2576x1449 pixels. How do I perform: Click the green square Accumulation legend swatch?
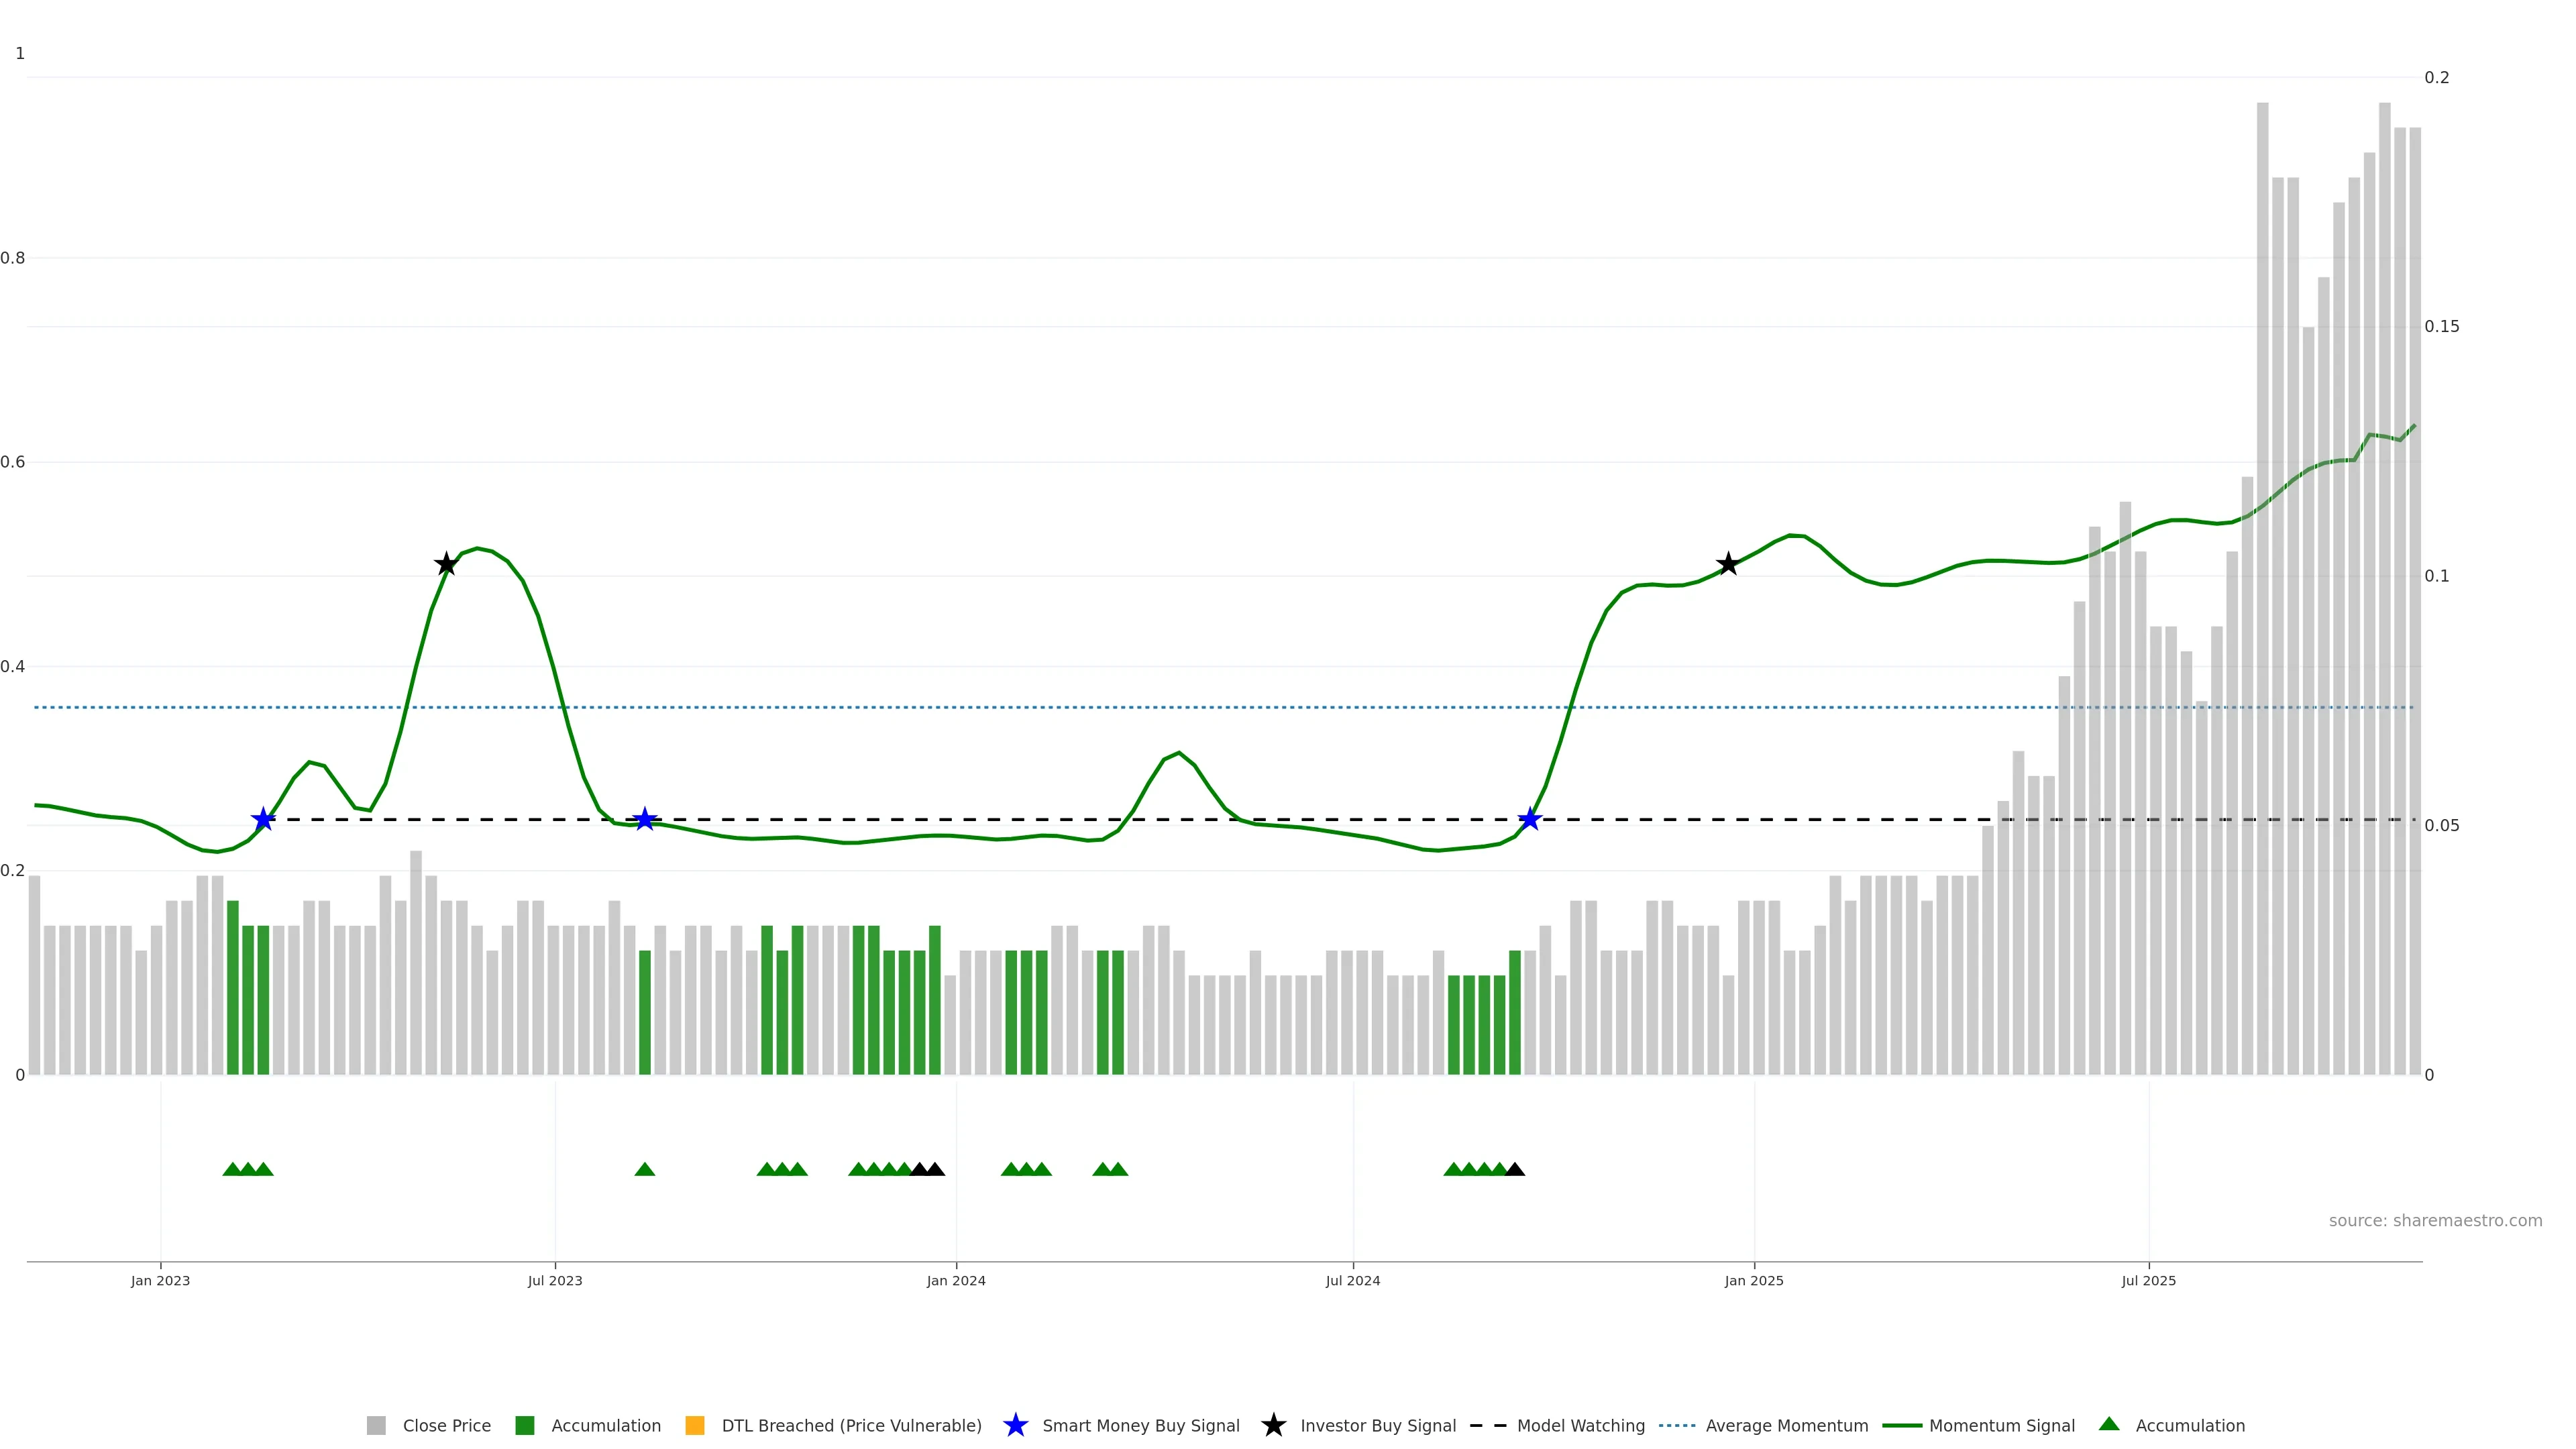pyautogui.click(x=525, y=1426)
